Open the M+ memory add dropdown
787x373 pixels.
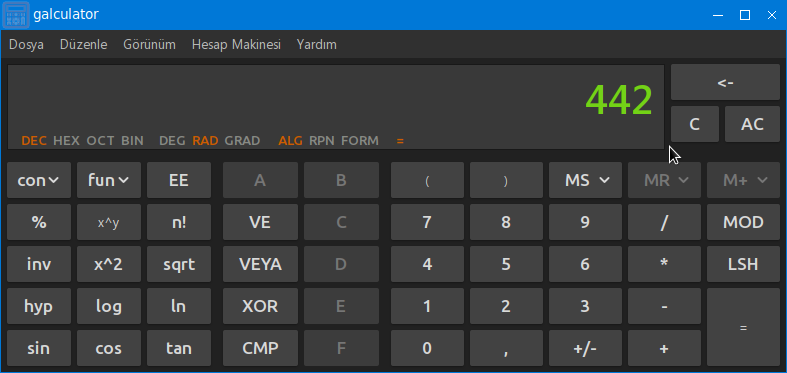pos(743,180)
